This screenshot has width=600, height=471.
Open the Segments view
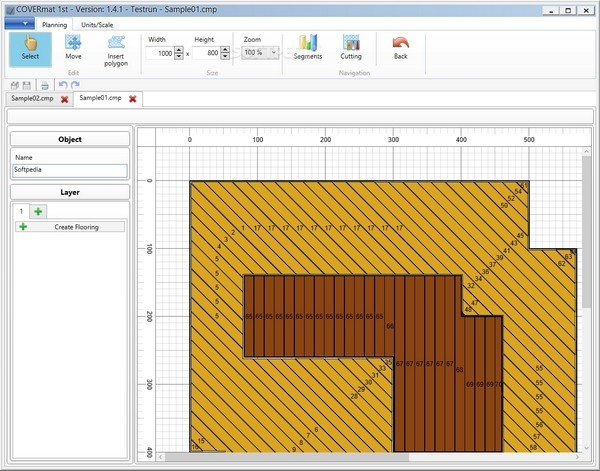point(307,48)
